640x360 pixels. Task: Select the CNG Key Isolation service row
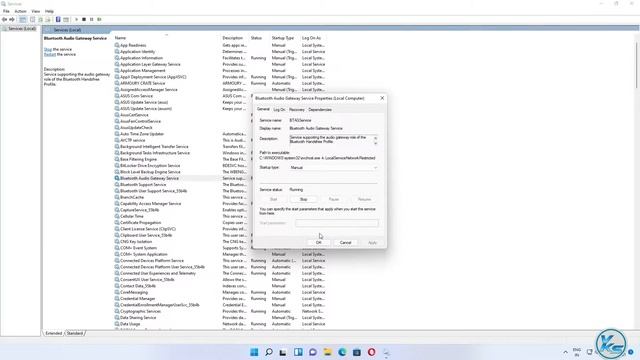tap(182, 242)
